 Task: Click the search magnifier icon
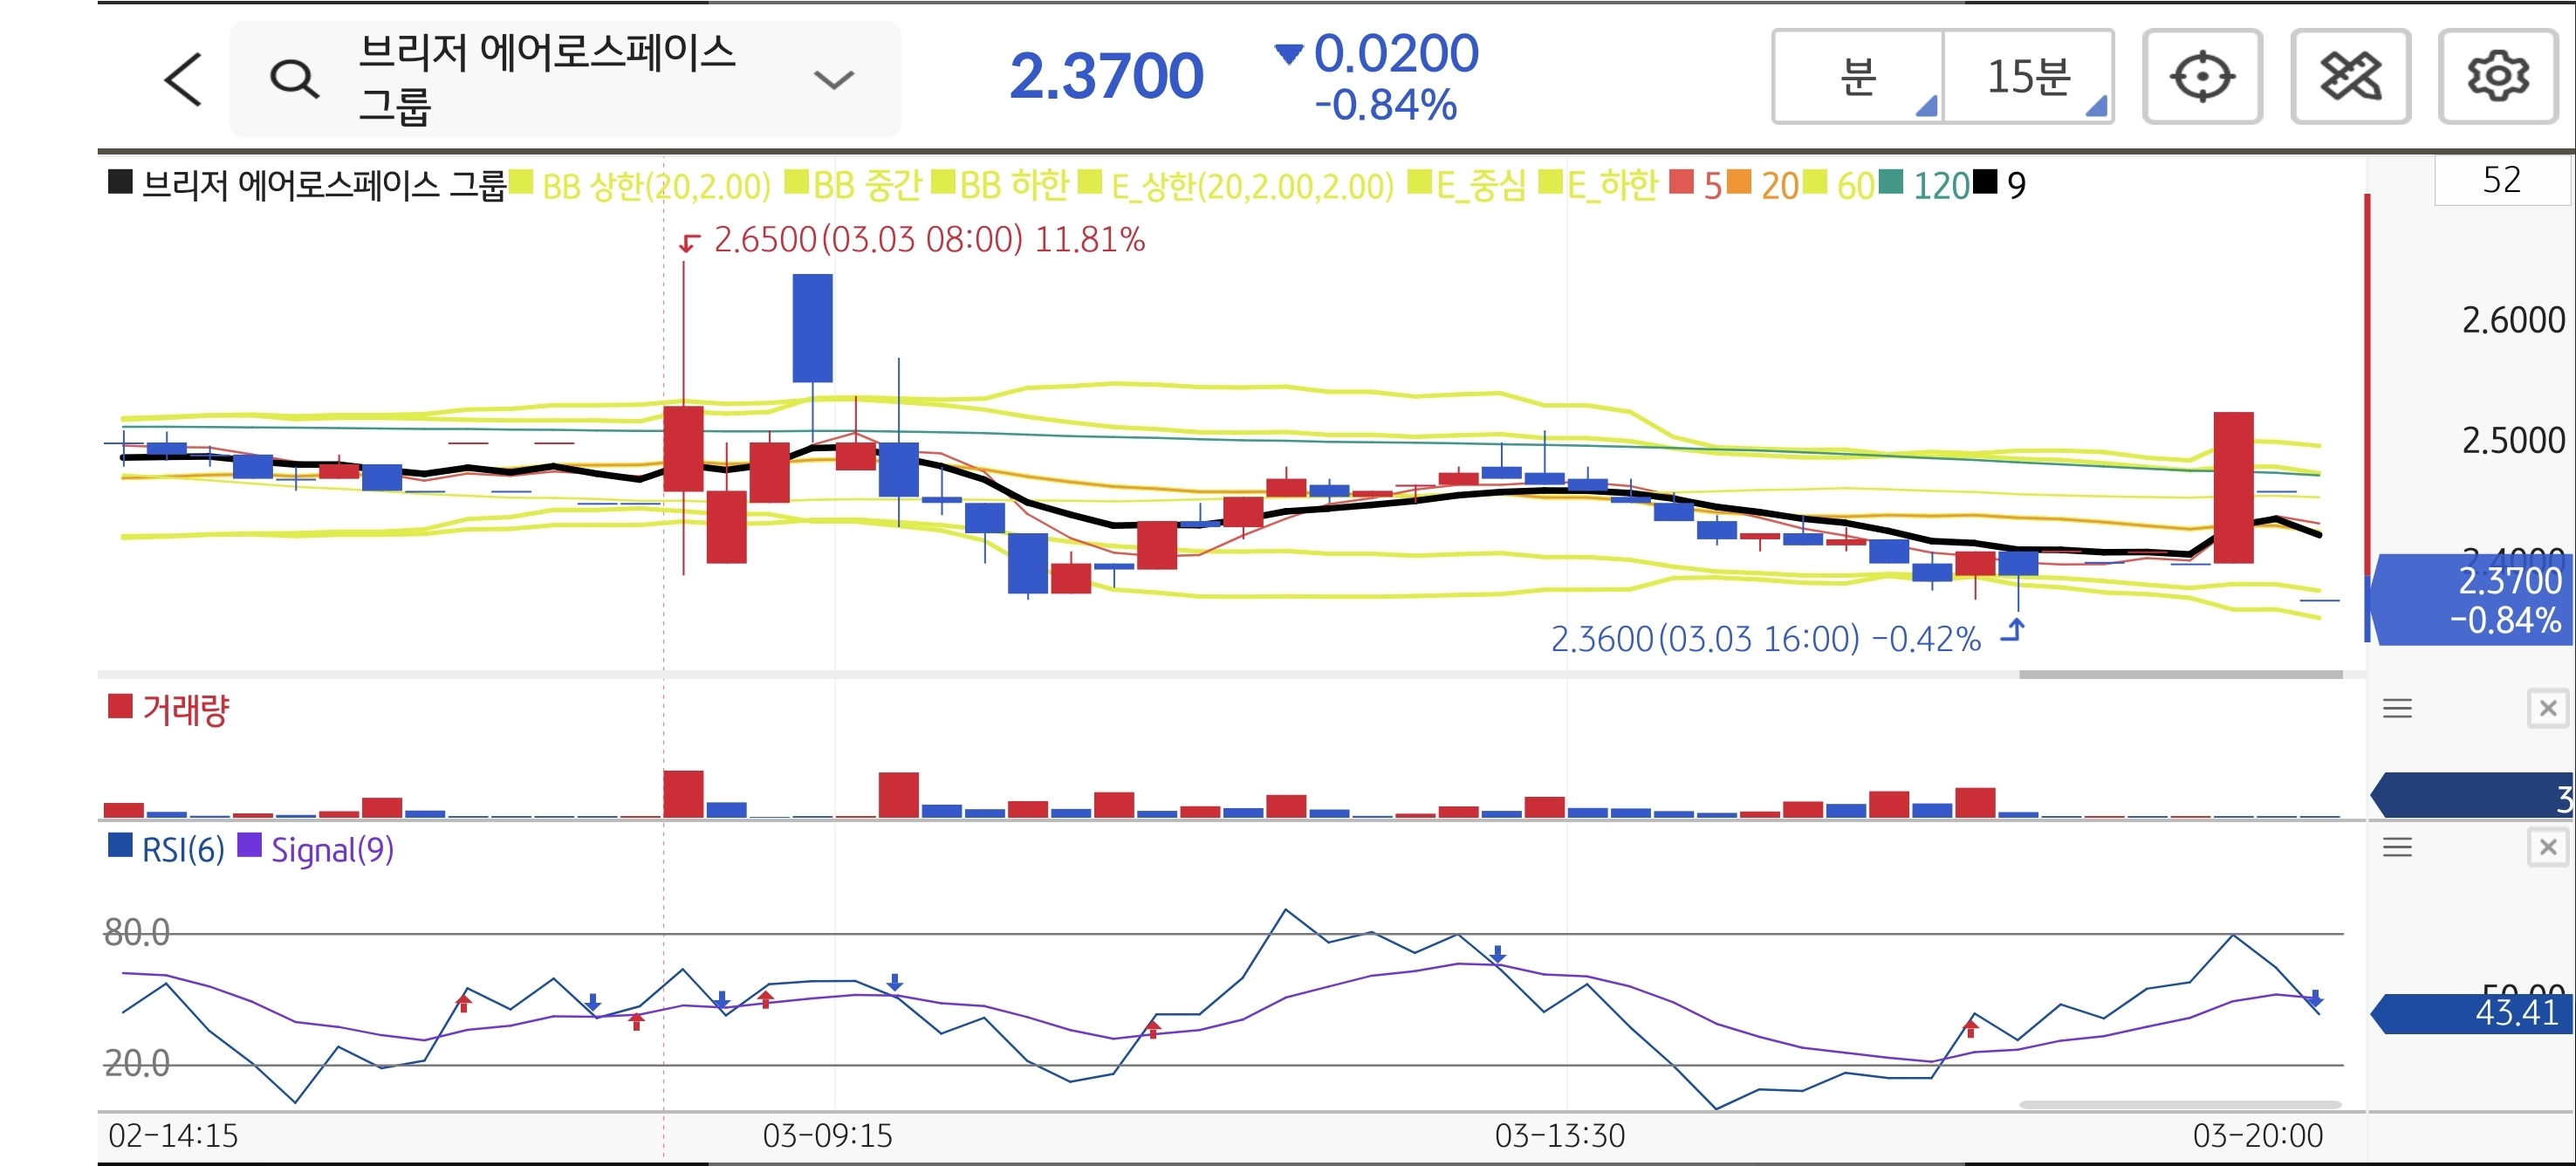(294, 79)
